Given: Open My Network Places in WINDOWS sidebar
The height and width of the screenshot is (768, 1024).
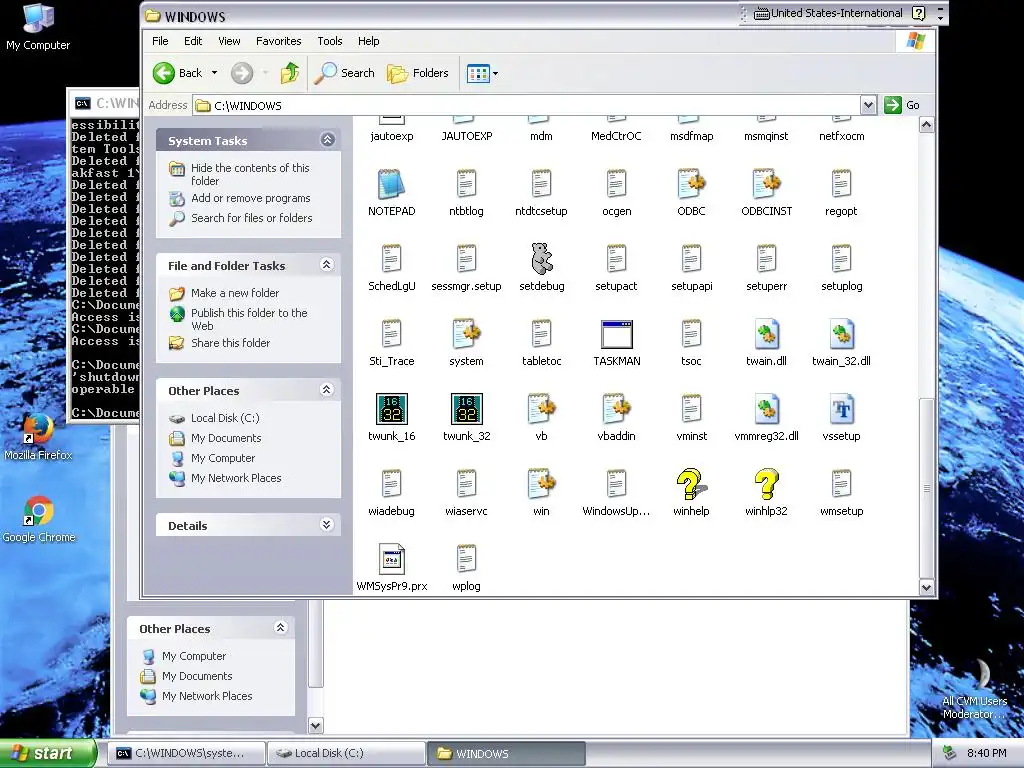Looking at the screenshot, I should (236, 478).
